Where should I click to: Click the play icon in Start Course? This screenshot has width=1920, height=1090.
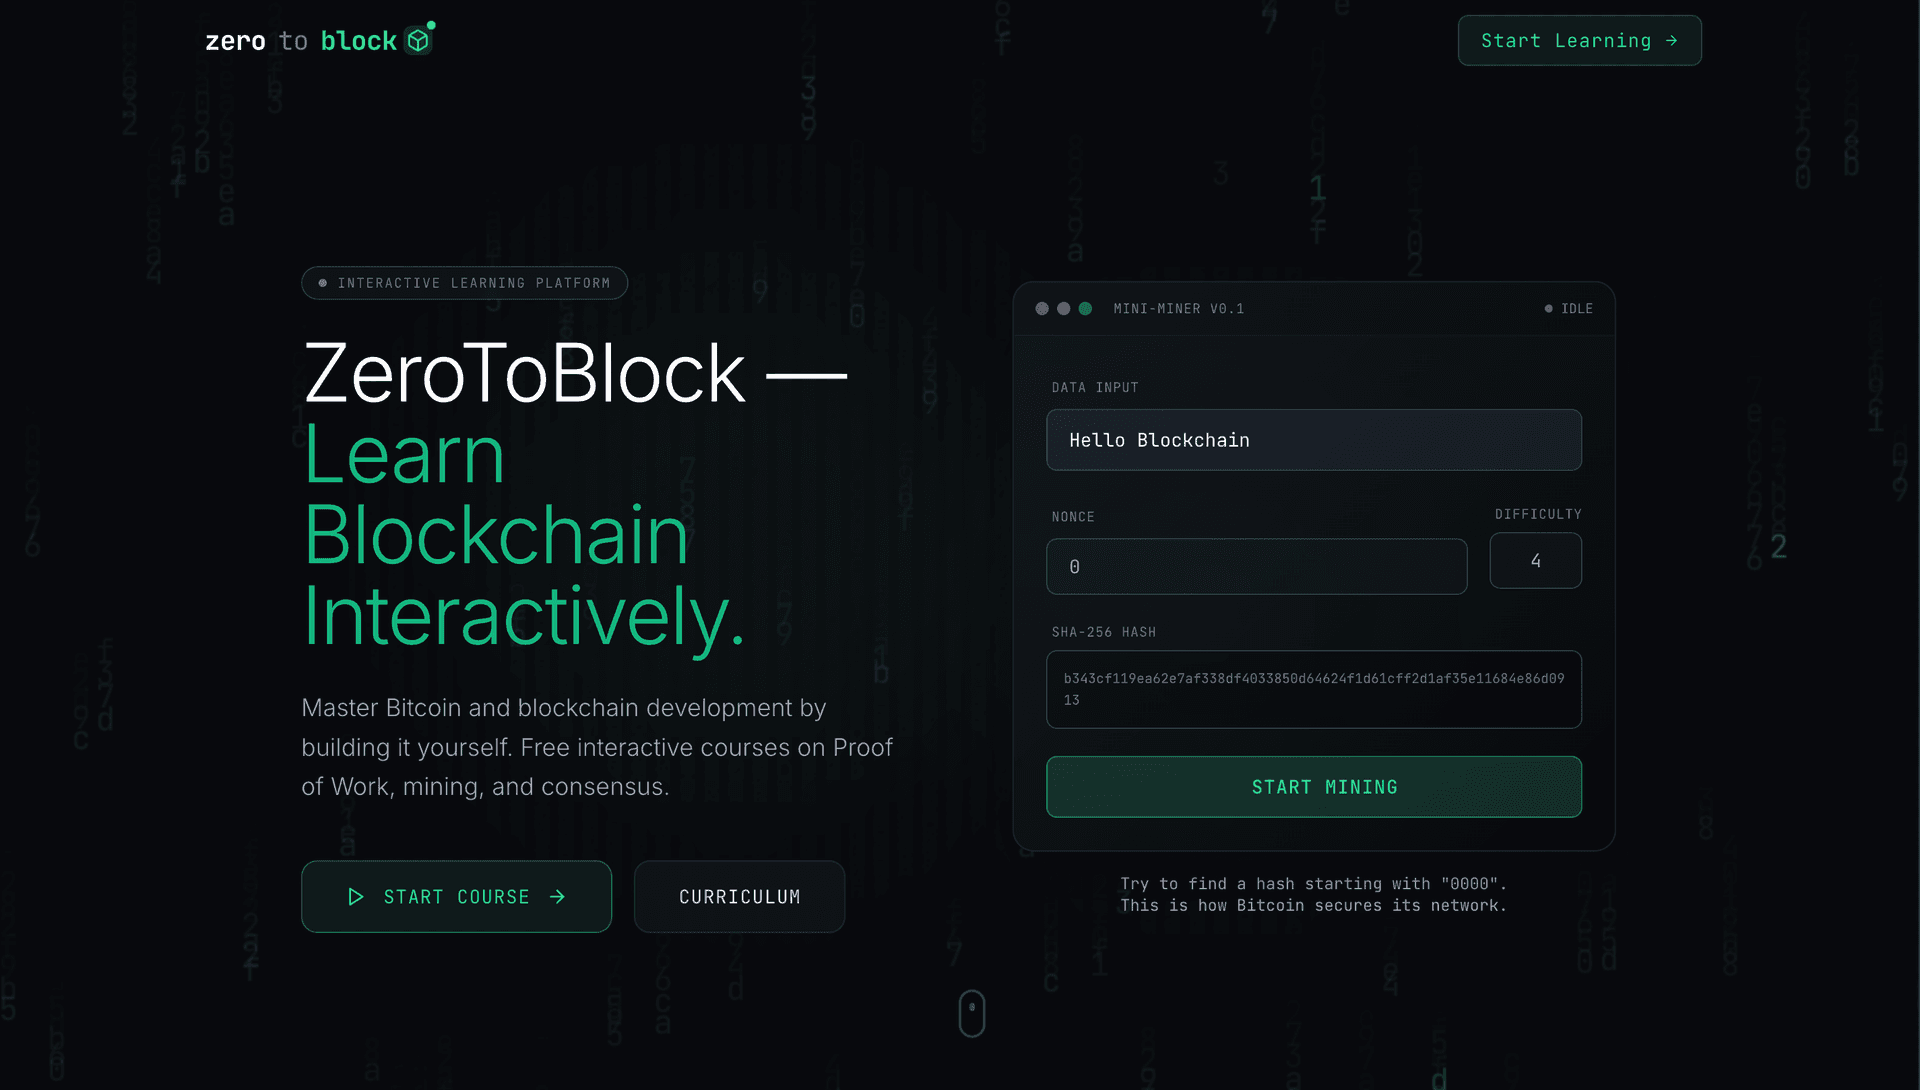coord(355,897)
